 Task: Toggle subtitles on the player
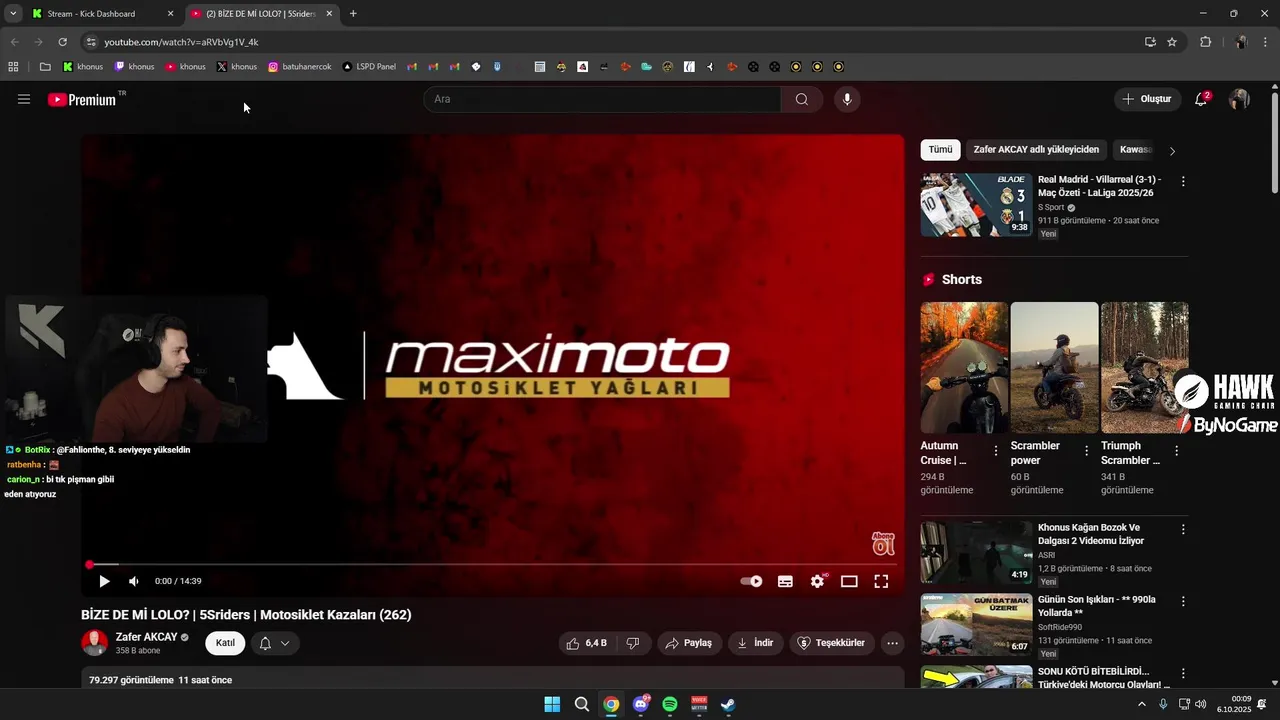click(786, 581)
